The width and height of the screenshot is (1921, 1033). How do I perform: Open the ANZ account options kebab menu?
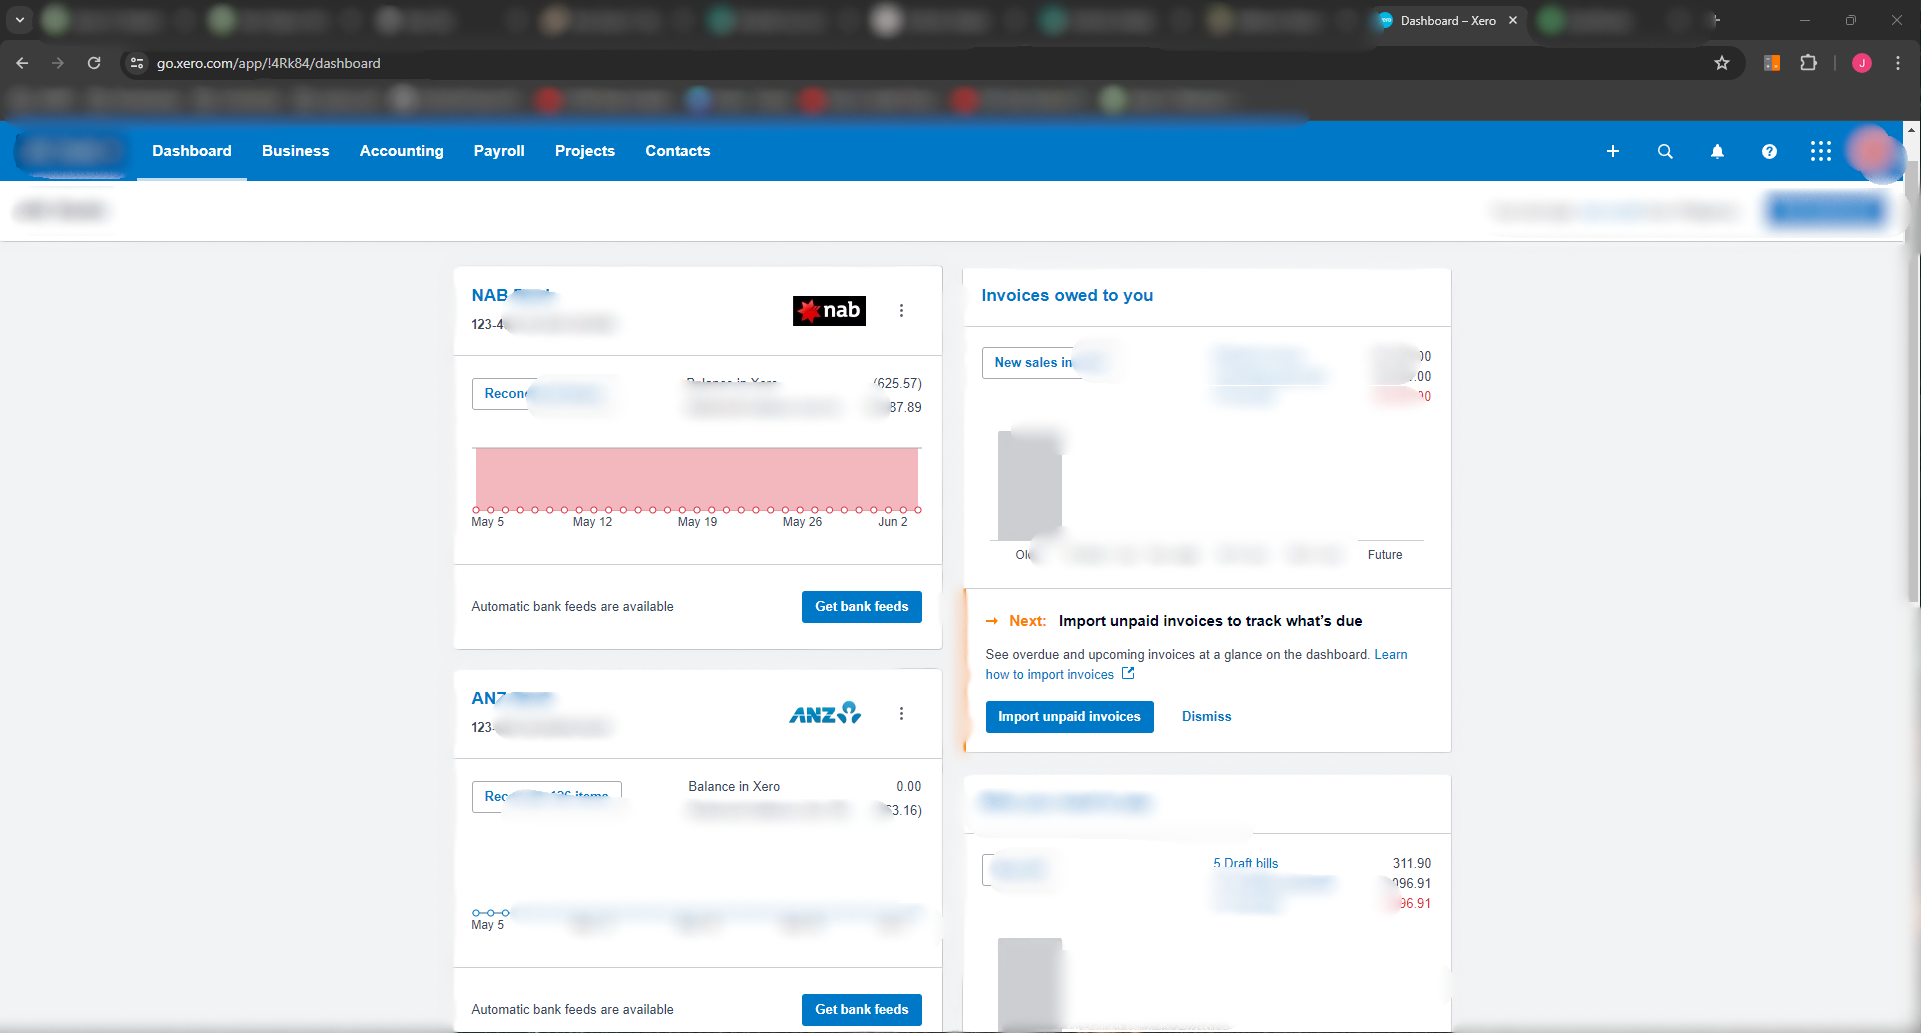pyautogui.click(x=901, y=714)
